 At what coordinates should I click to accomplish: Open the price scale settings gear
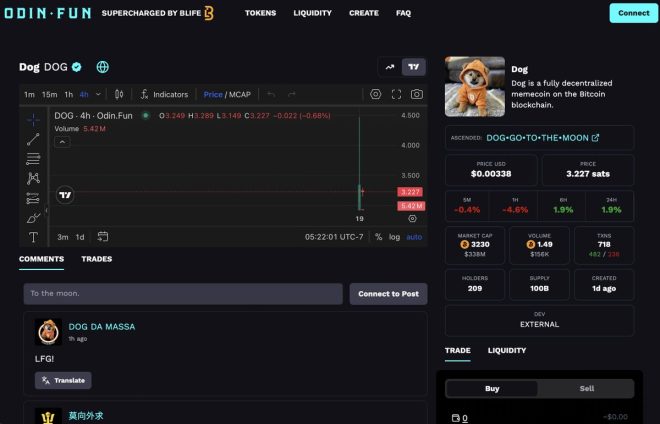pos(412,218)
